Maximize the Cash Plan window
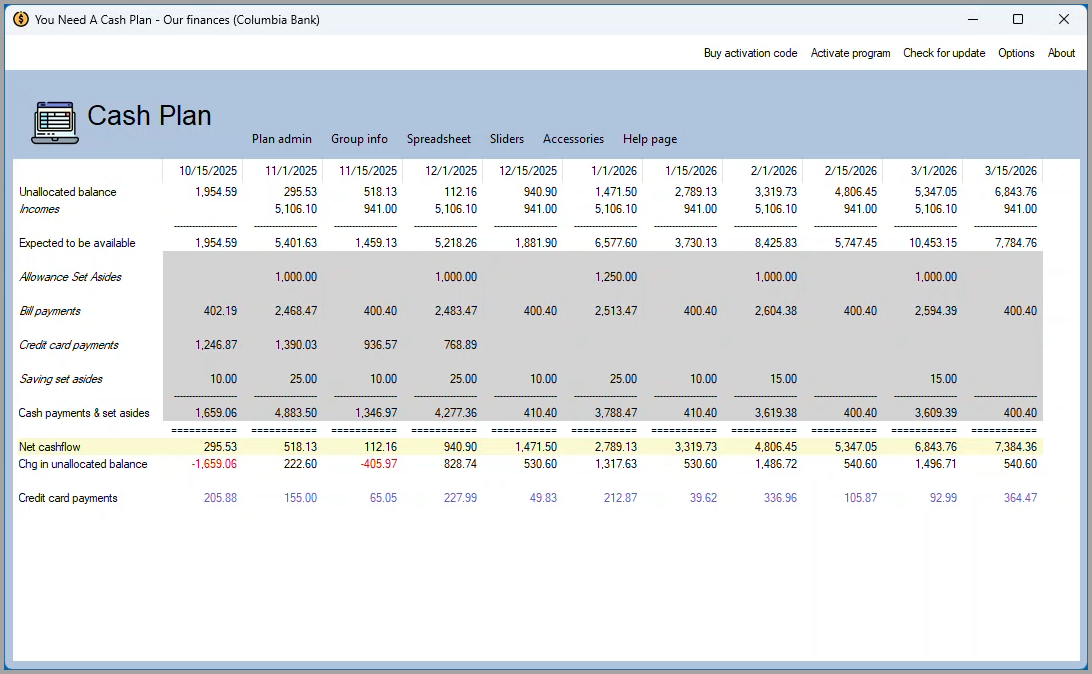 (1018, 19)
